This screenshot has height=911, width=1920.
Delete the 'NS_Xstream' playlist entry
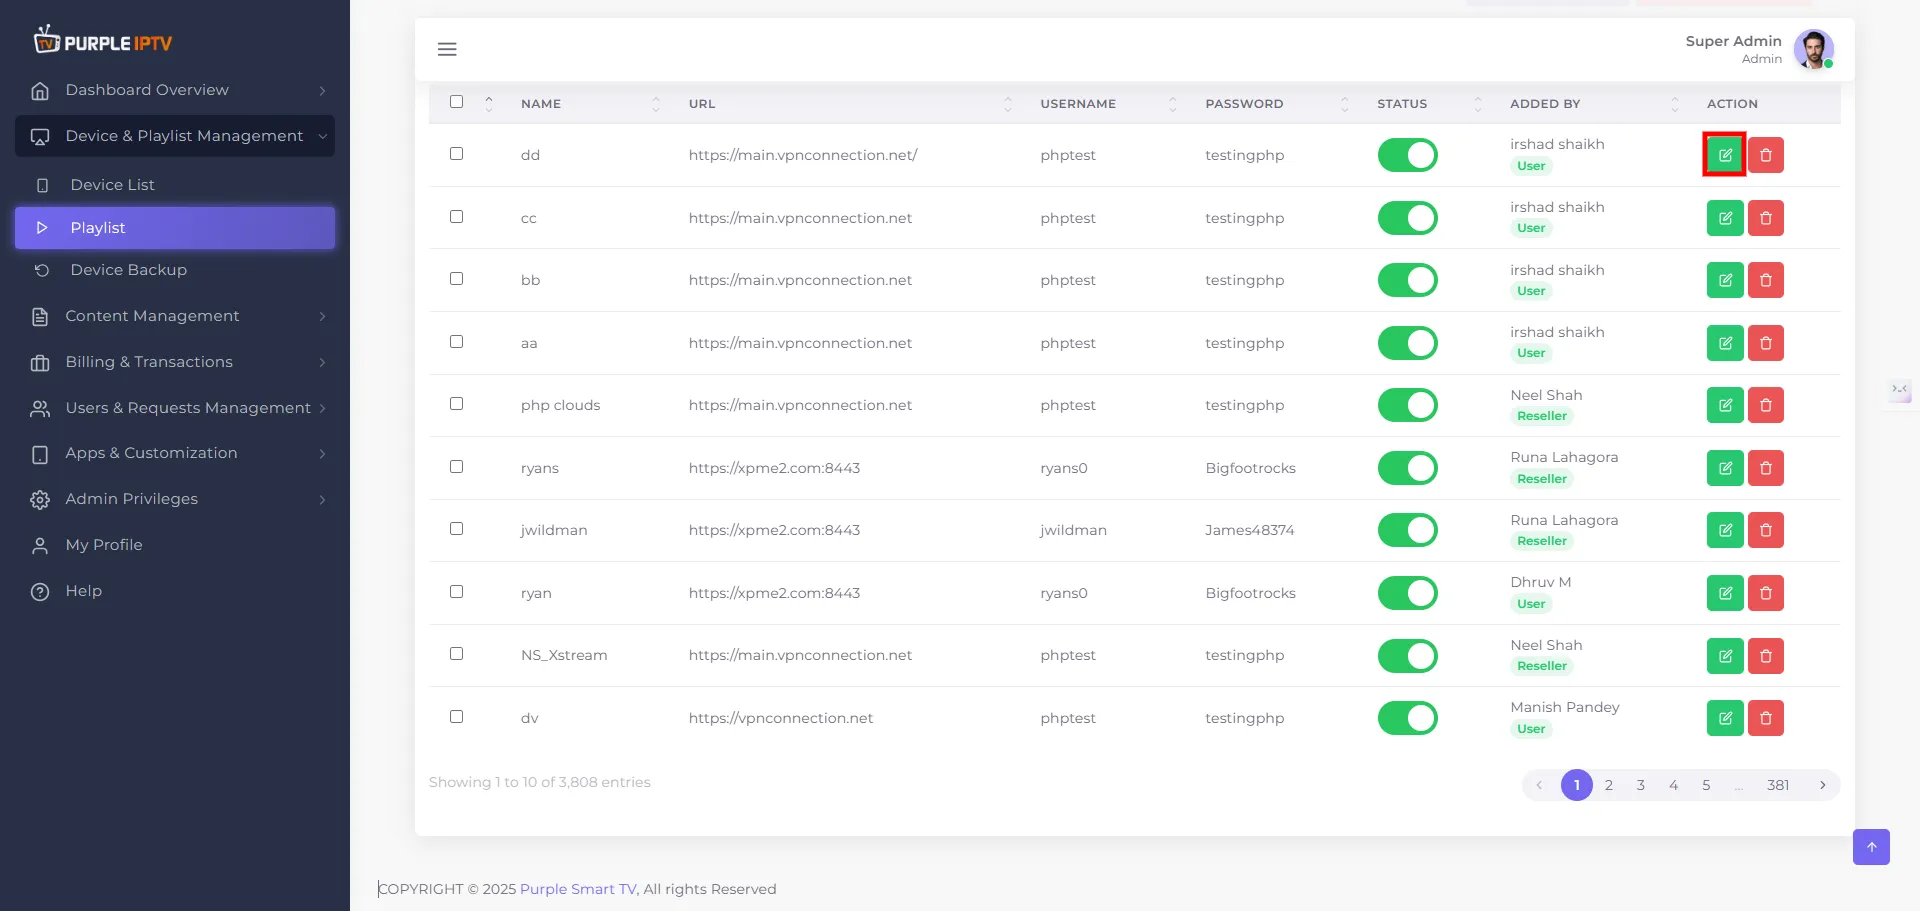(1766, 656)
